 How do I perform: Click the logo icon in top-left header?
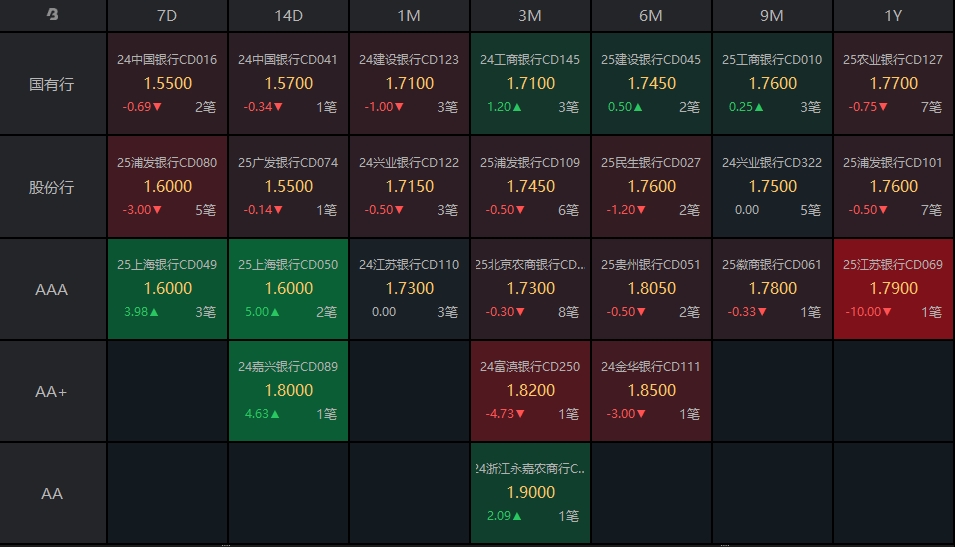pyautogui.click(x=52, y=14)
